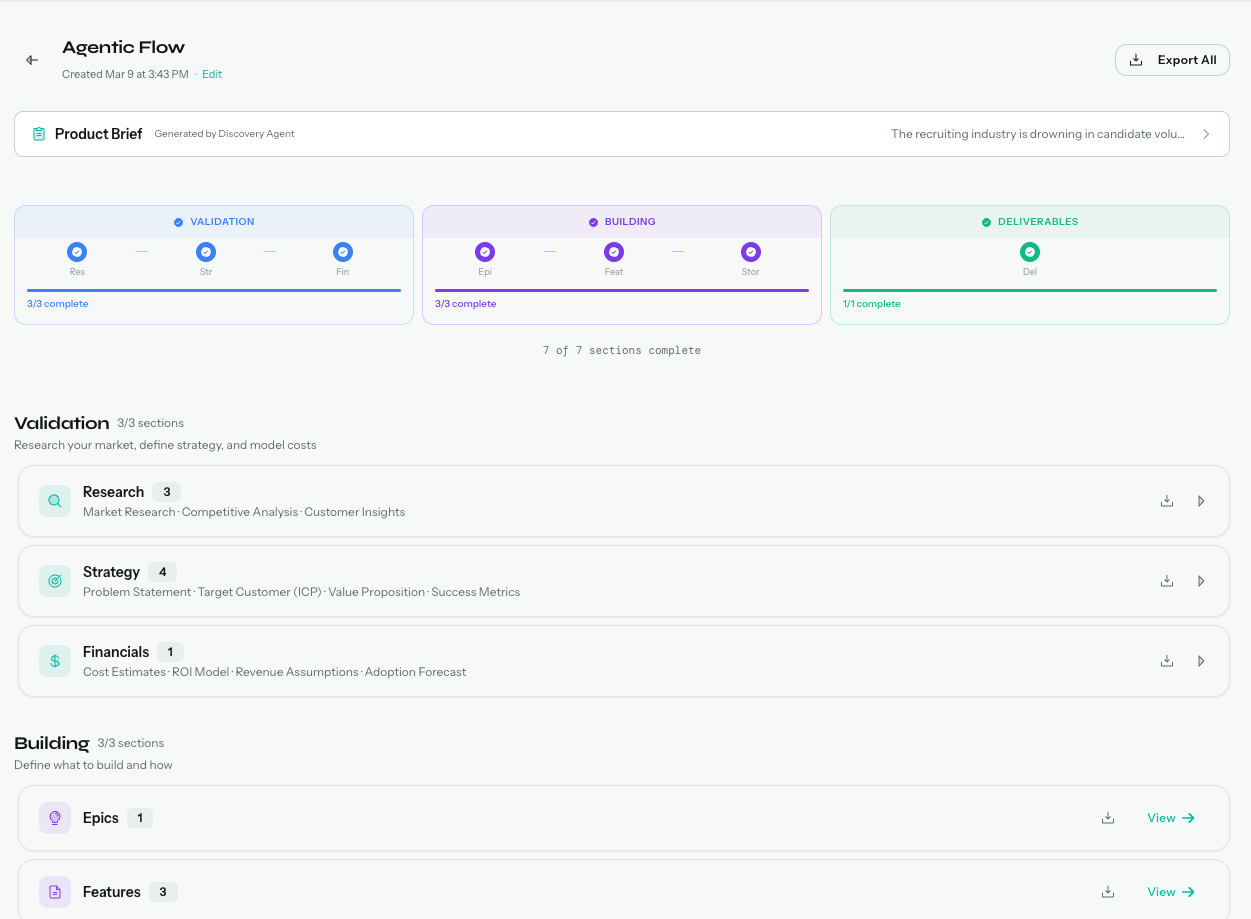Click the back arrow next to Agentic Flow
The width and height of the screenshot is (1251, 919).
tap(31, 59)
